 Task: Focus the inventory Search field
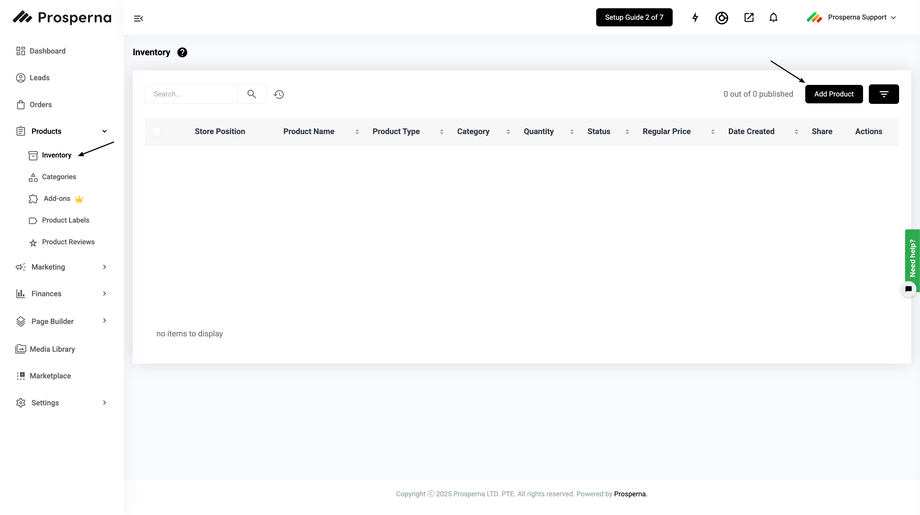(x=191, y=94)
